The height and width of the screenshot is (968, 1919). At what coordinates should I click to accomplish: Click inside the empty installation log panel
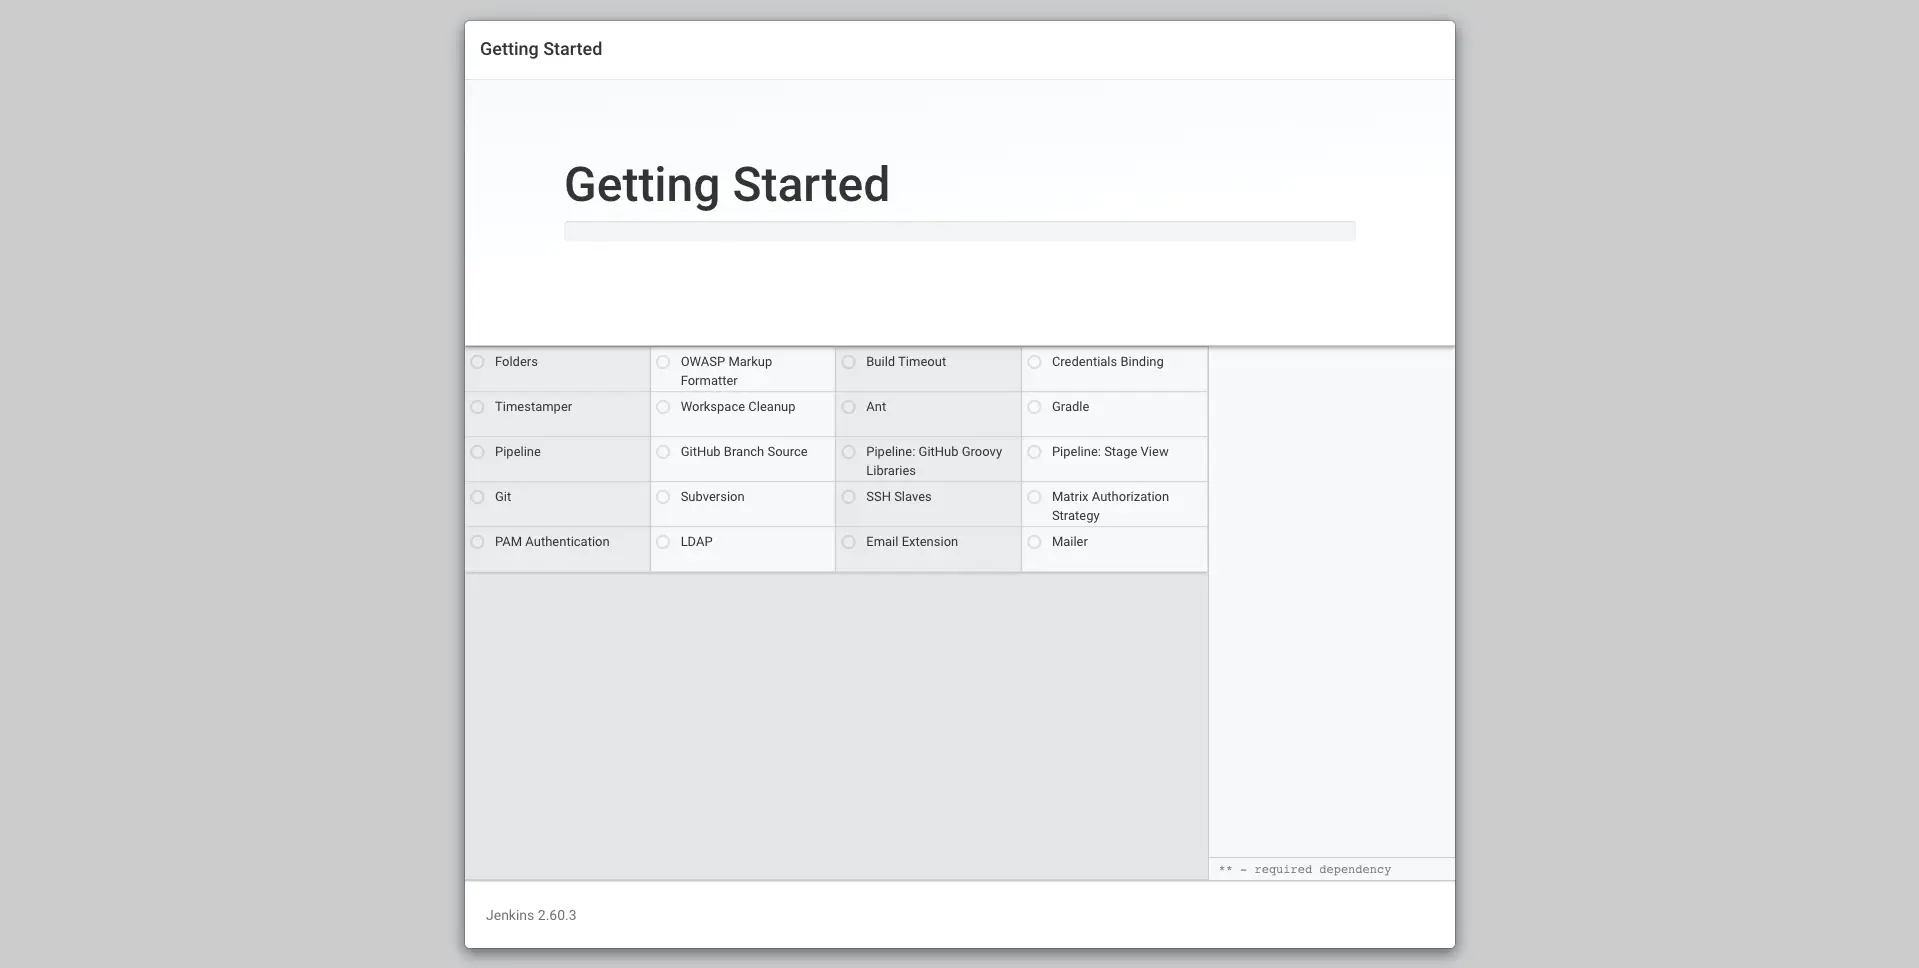point(1332,602)
